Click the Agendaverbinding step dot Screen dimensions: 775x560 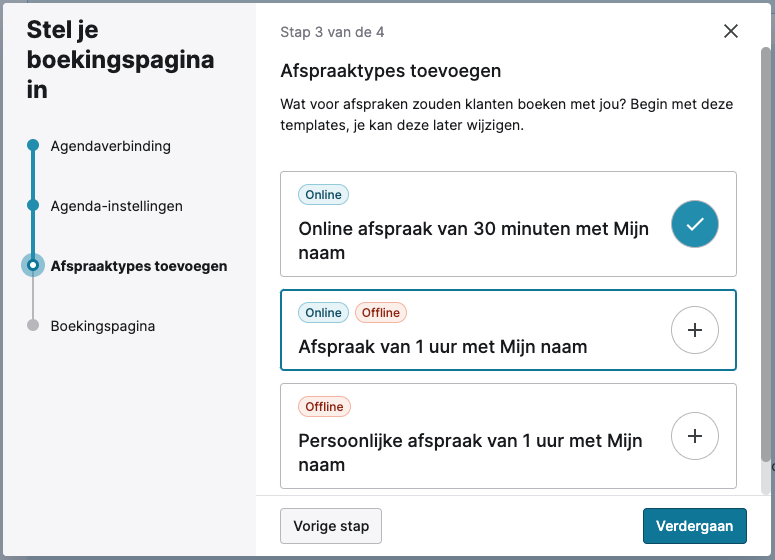point(33,146)
